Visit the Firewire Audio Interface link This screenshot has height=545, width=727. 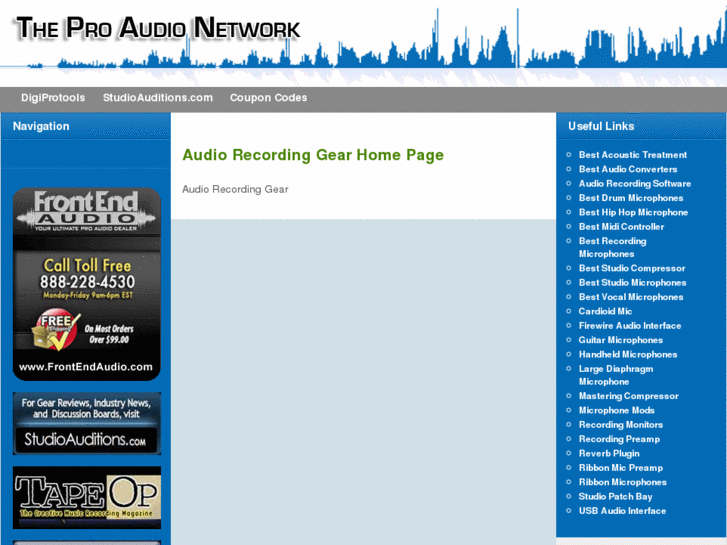point(630,326)
